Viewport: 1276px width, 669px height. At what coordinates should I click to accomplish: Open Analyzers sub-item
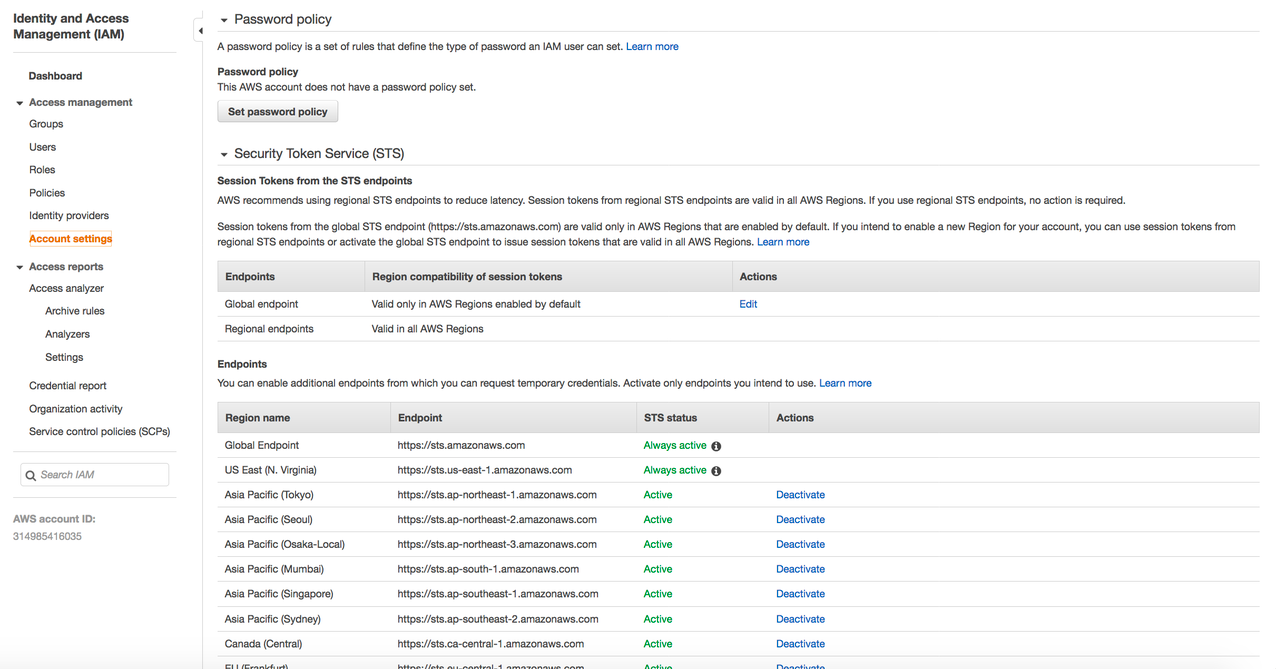click(67, 334)
